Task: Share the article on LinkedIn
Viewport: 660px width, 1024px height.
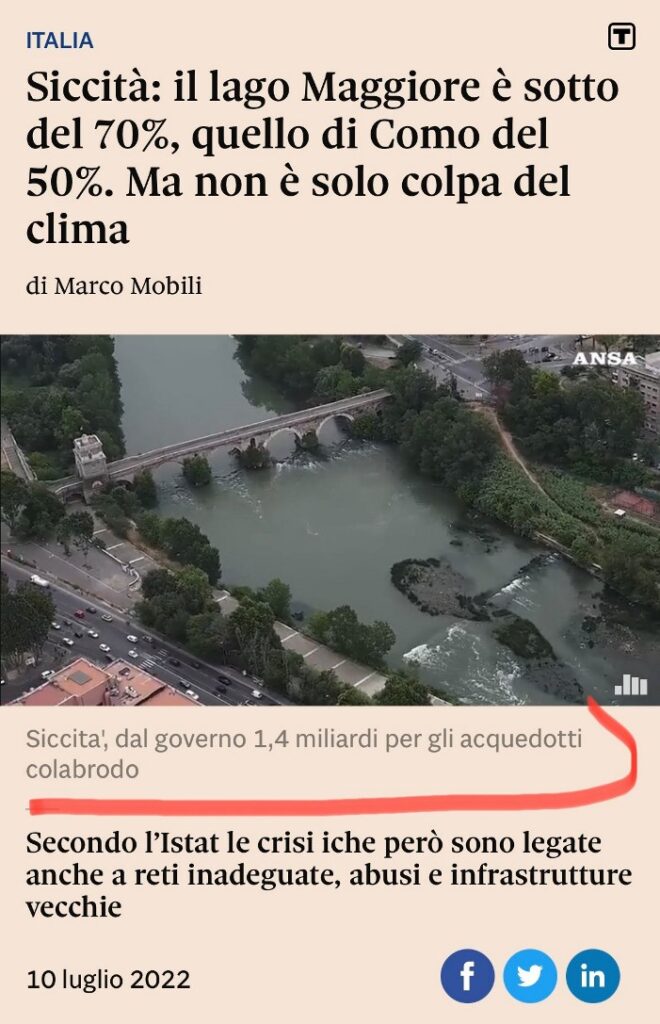Action: point(592,976)
